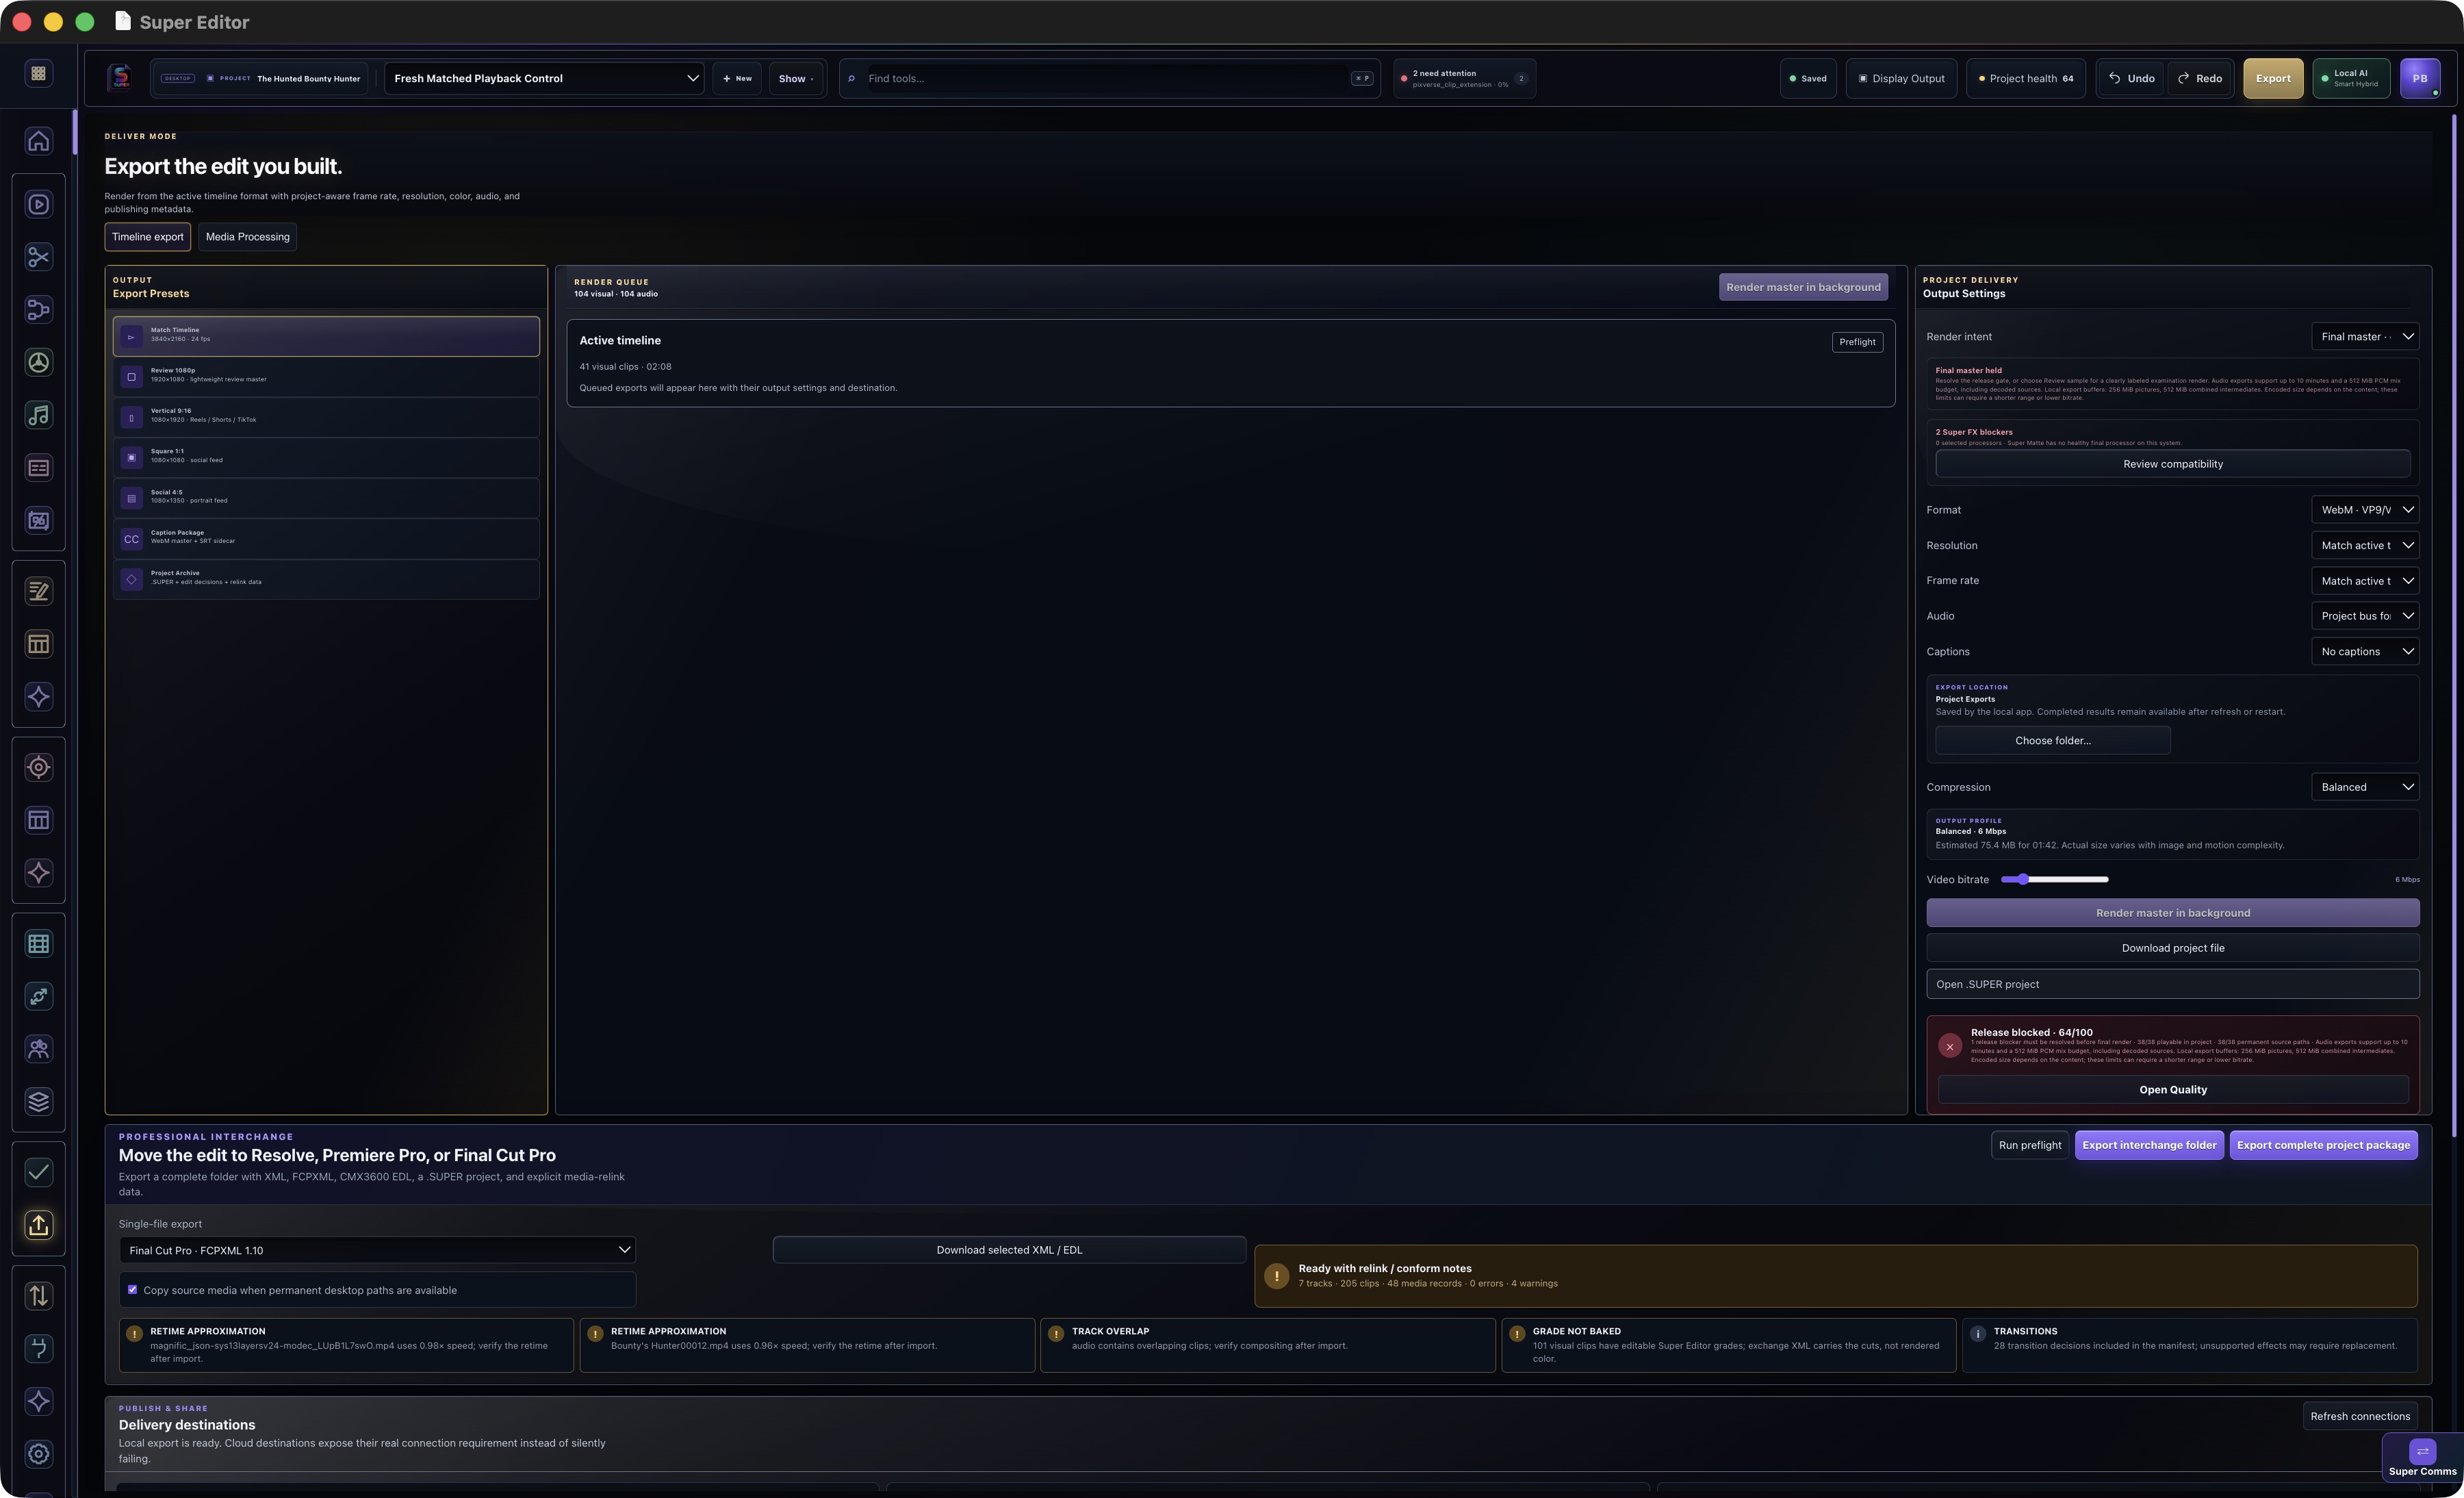Select the Review 1080p export preset
Screen dimensions: 2464x1498
point(326,377)
